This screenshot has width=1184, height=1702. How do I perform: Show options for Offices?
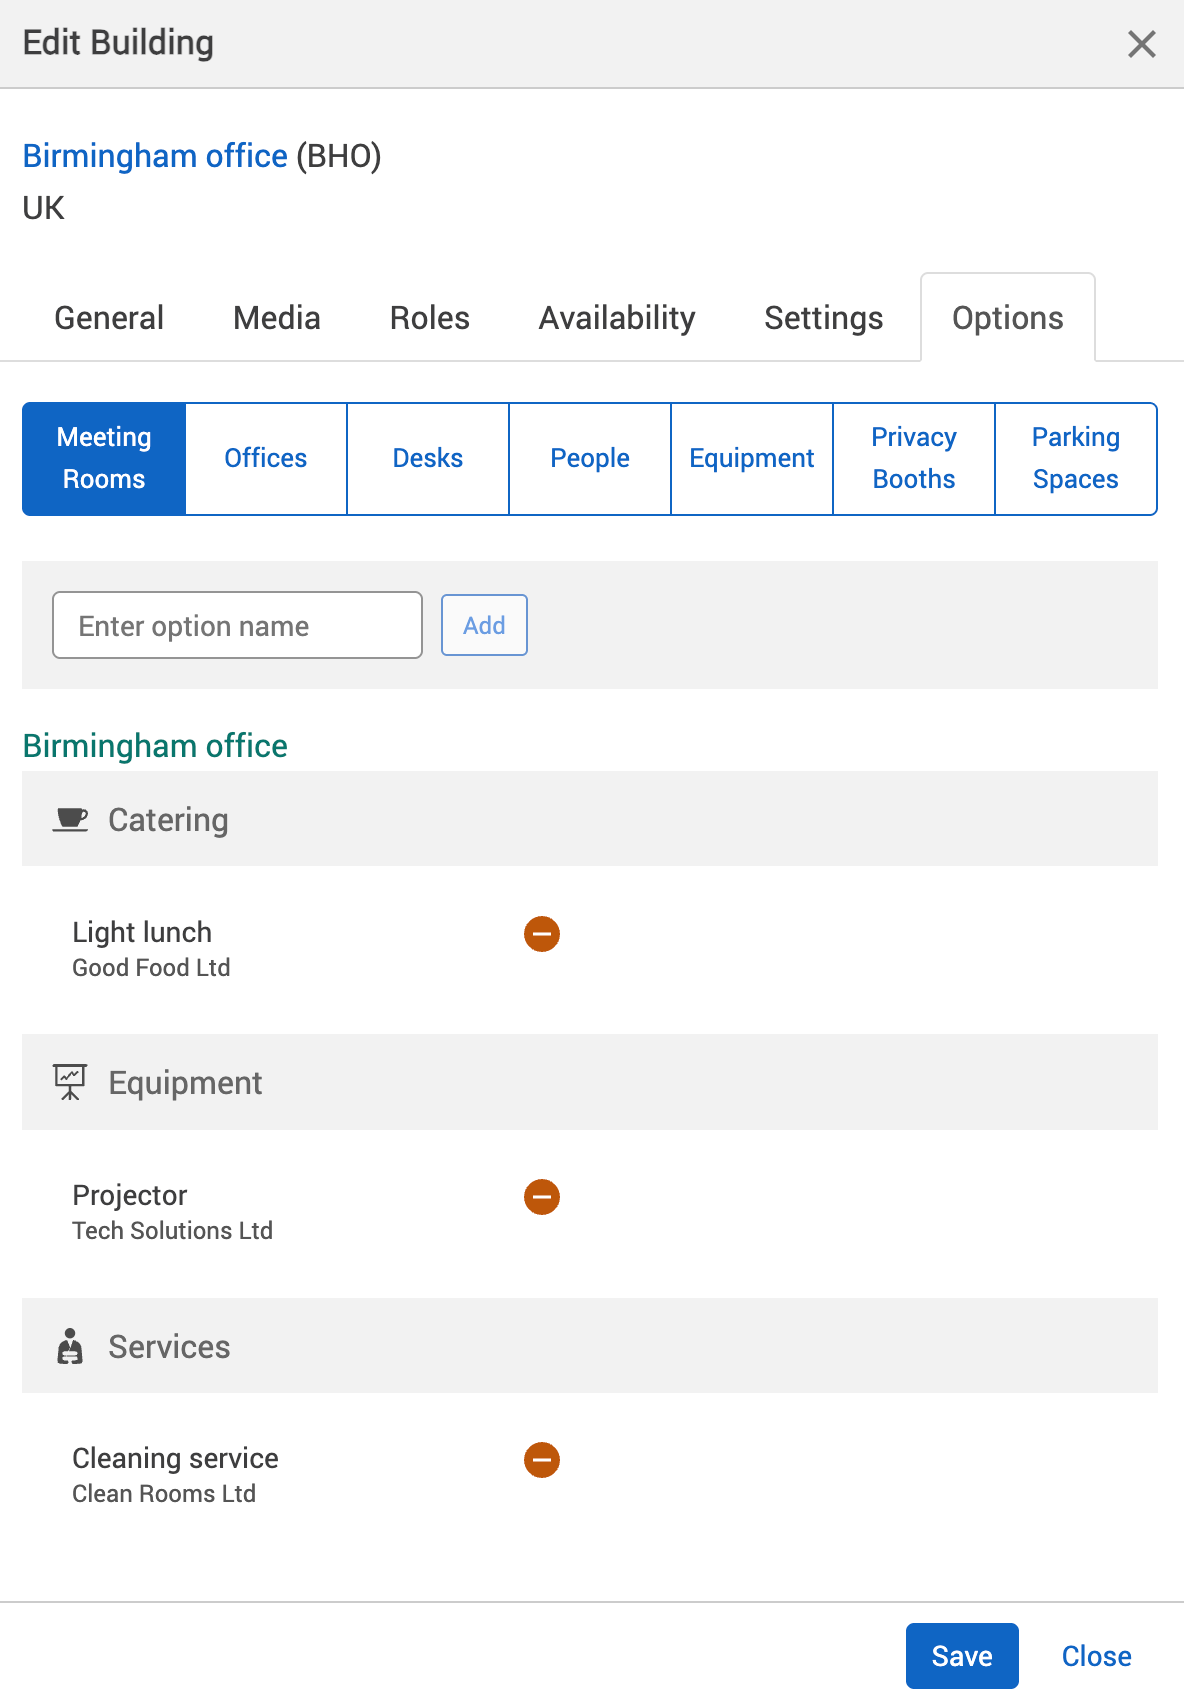point(266,459)
